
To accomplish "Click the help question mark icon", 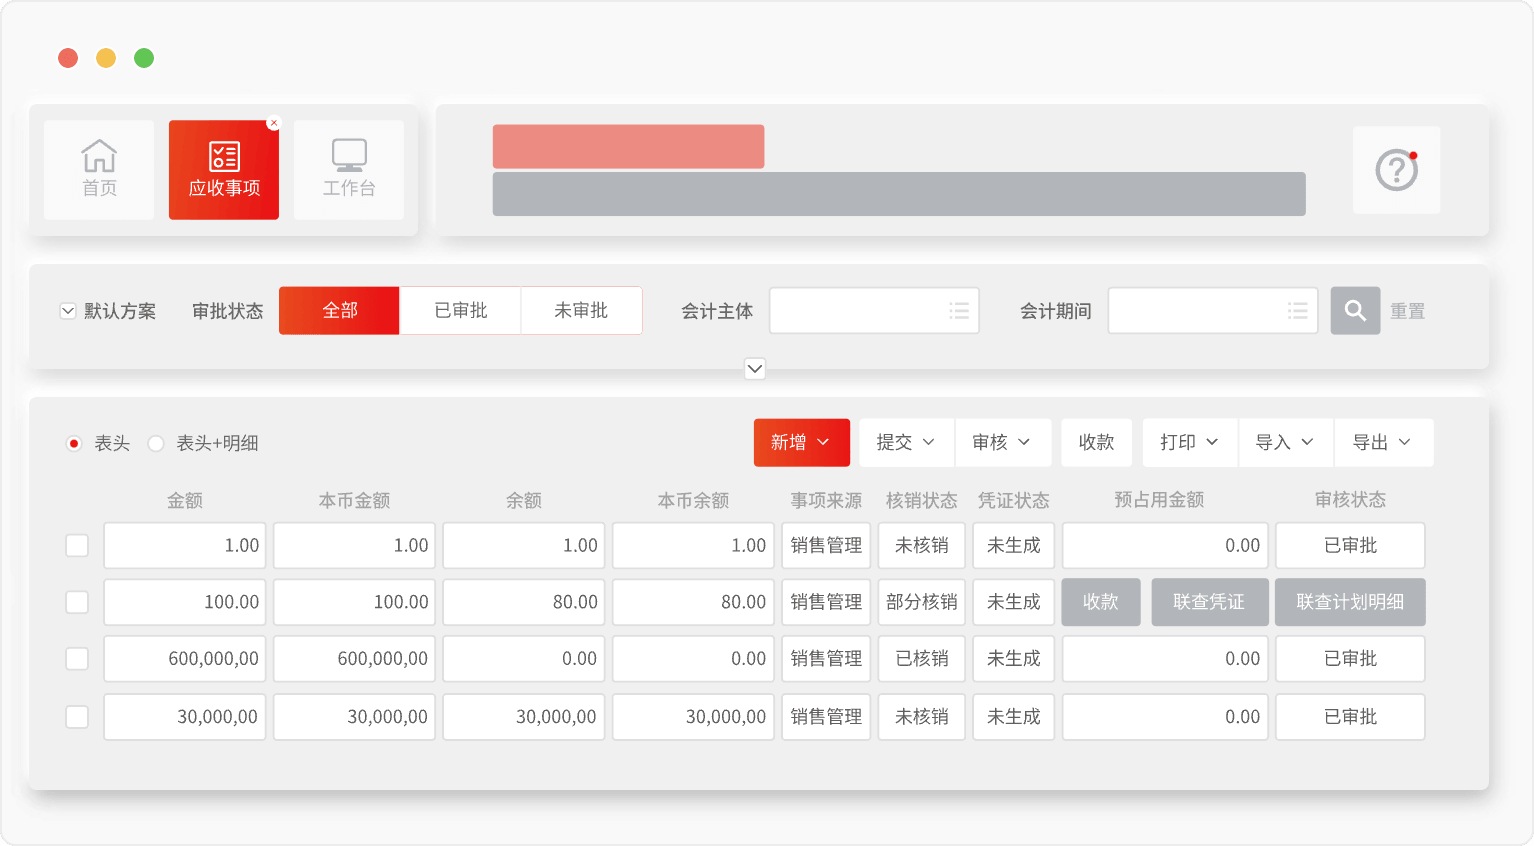I will click(x=1396, y=170).
